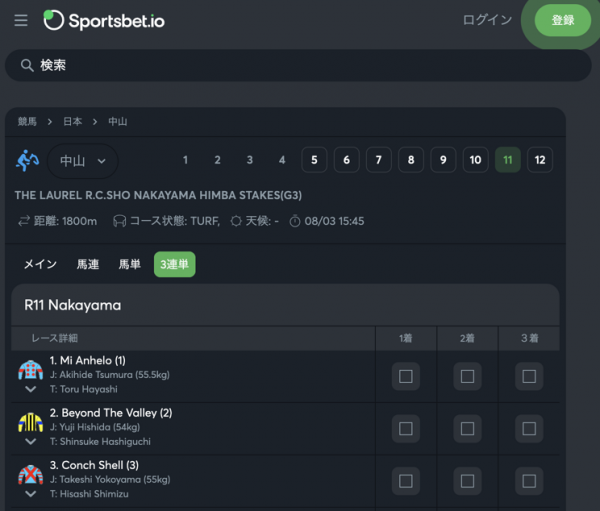The width and height of the screenshot is (600, 511).
Task: Click into the 検索 search field
Action: point(300,66)
